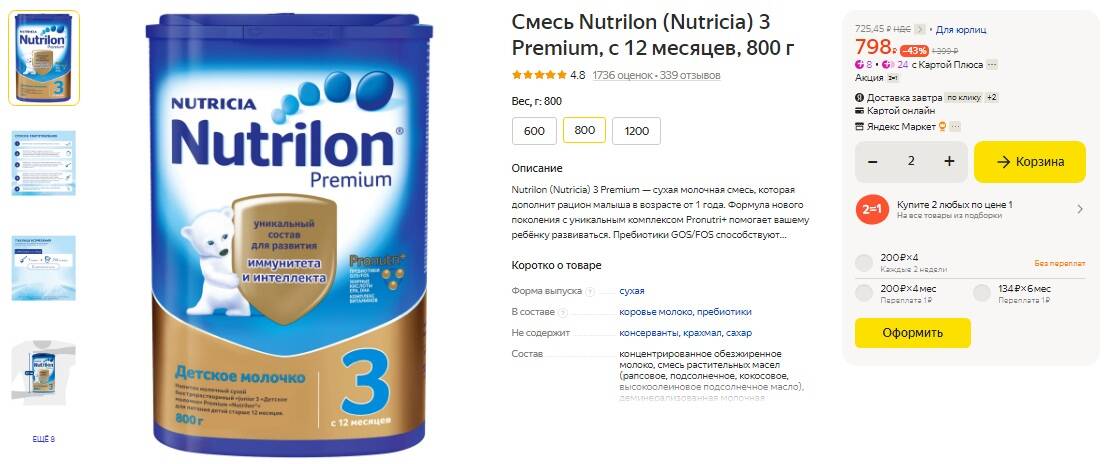Viewport: 1107px width, 464px height.
Task: Expand the НДС price arrow
Action: click(919, 29)
